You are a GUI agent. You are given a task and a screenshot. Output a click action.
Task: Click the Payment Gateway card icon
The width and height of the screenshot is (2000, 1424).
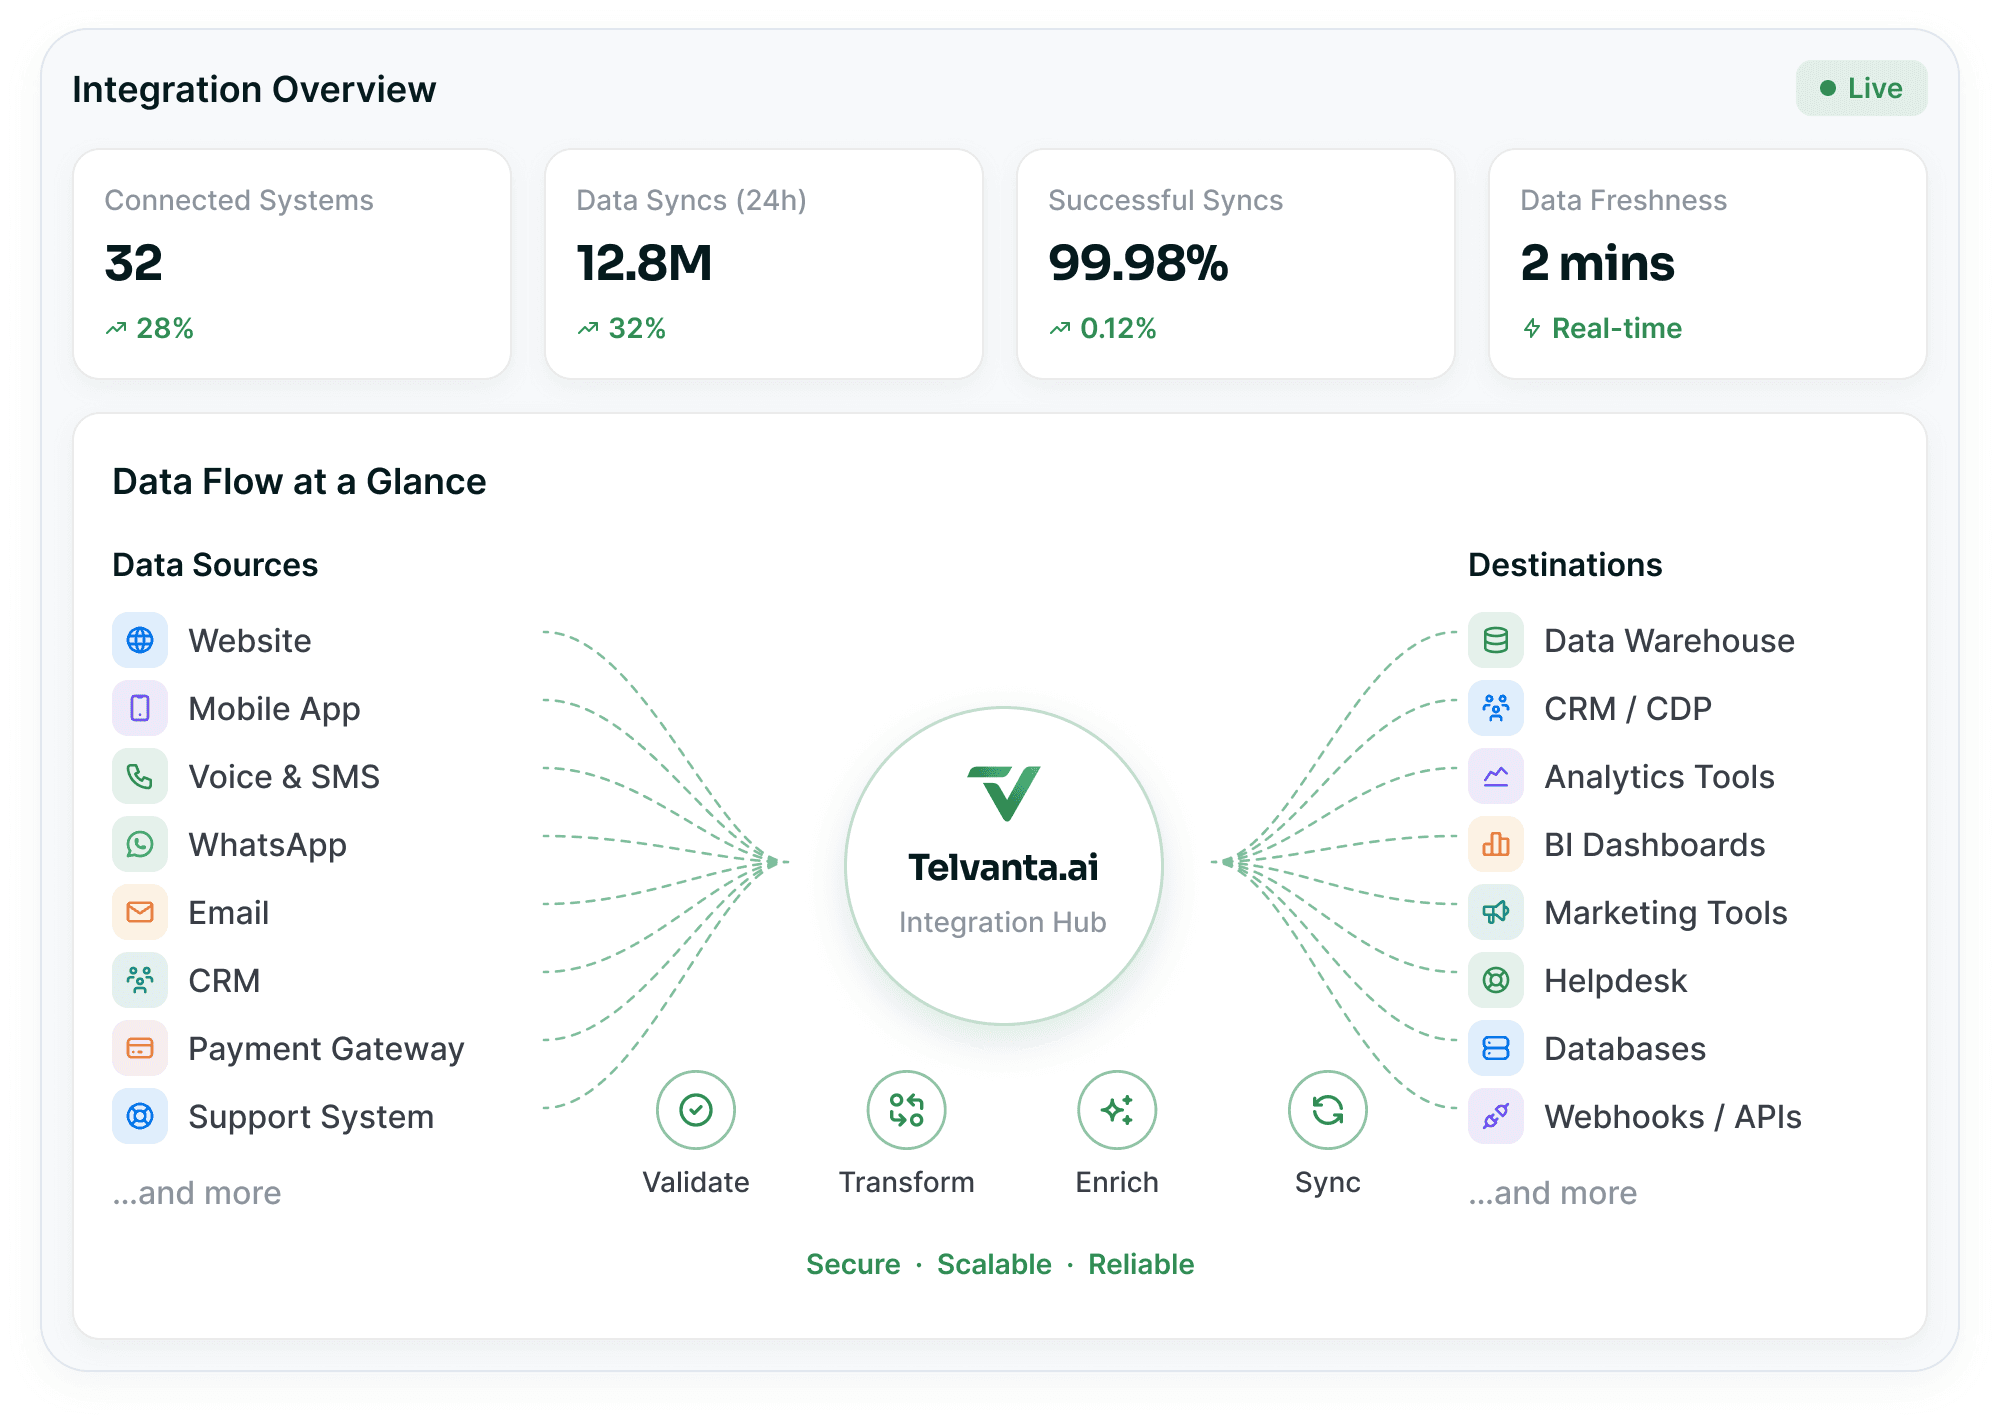(x=140, y=1048)
